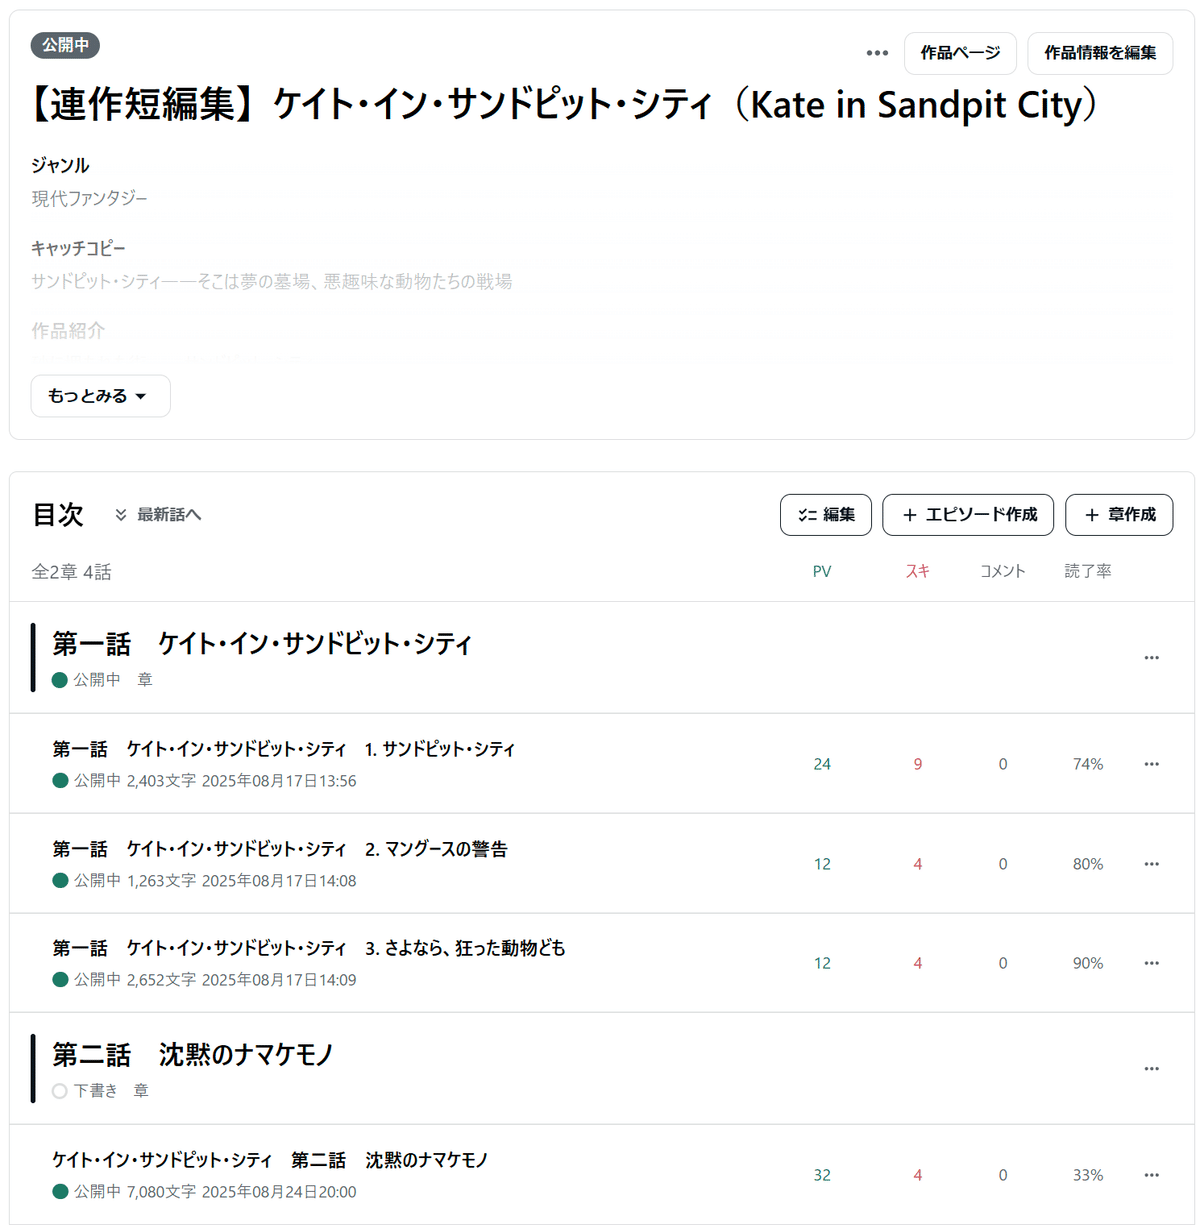Image resolution: width=1200 pixels, height=1228 pixels.
Task: Open the ellipsis menu for episode 3. さよなら、狂った動物ども
Action: pyautogui.click(x=1151, y=963)
